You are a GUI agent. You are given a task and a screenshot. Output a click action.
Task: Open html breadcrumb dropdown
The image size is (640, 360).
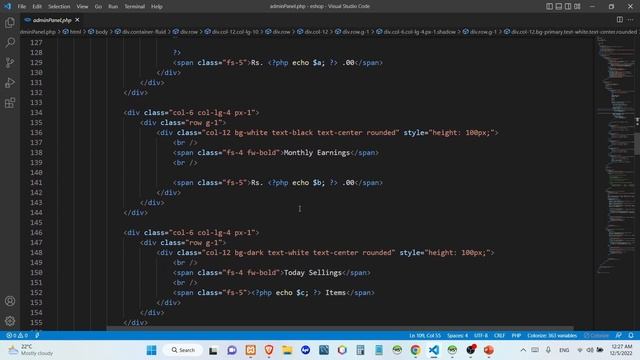pos(72,31)
